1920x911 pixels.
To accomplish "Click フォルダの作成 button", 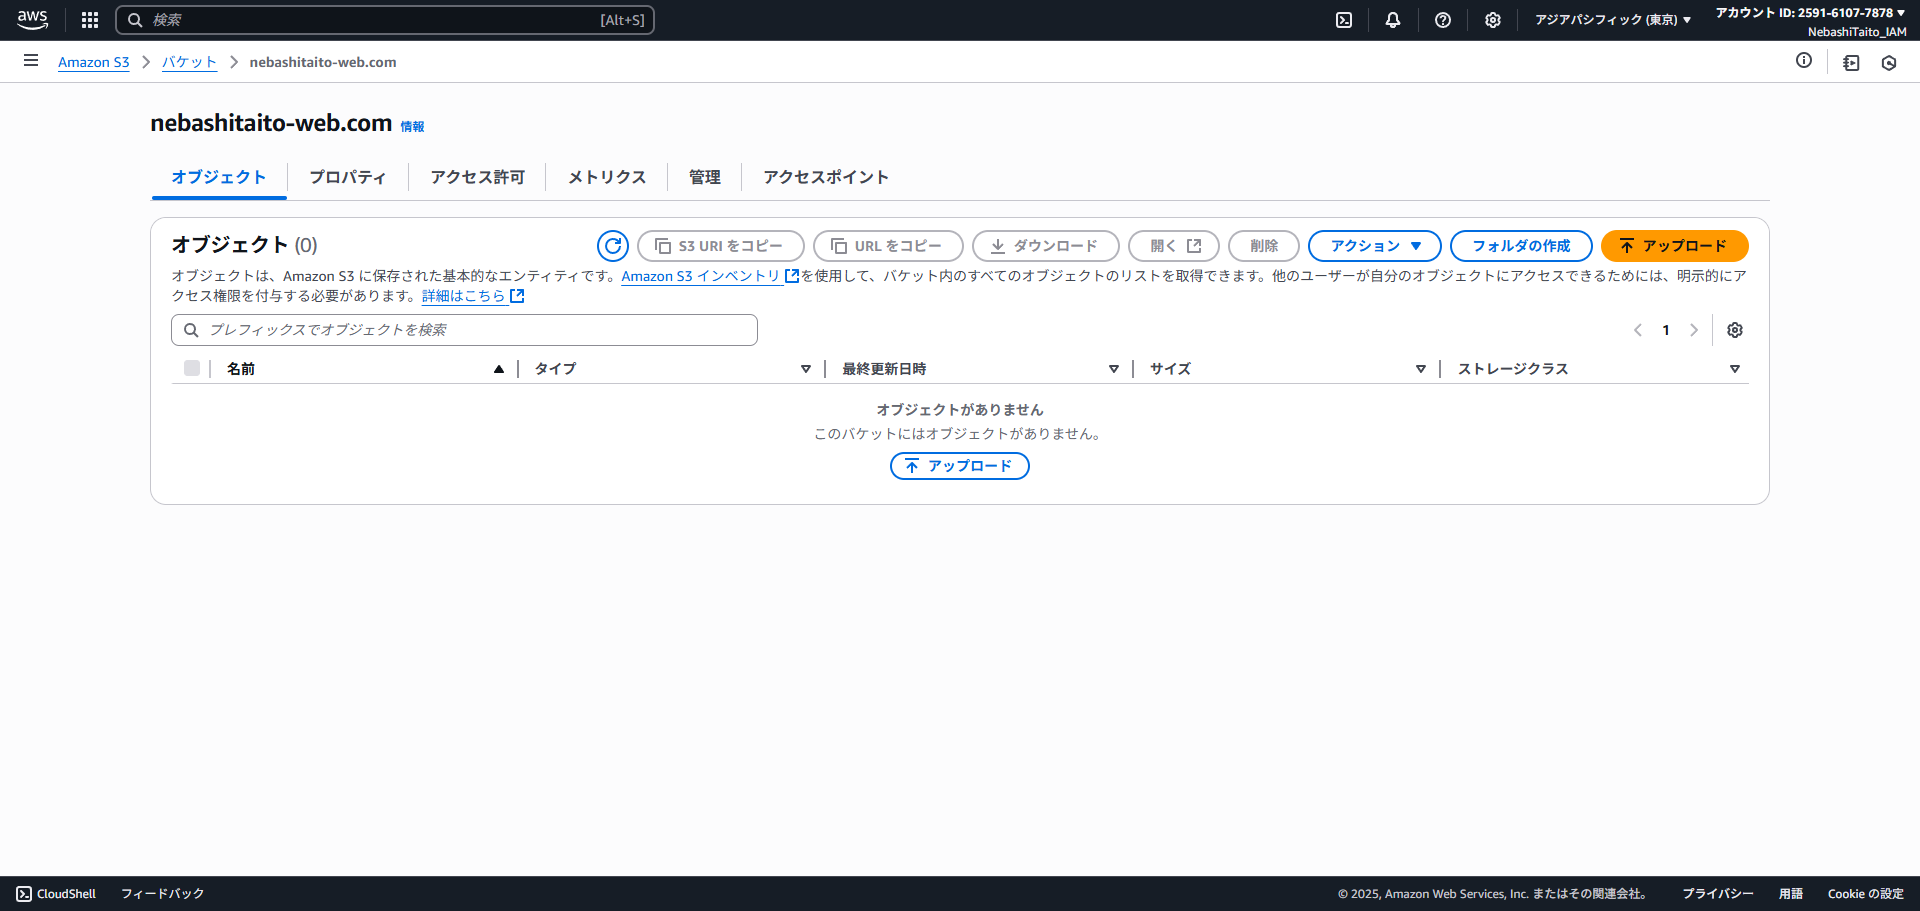I will [x=1521, y=246].
